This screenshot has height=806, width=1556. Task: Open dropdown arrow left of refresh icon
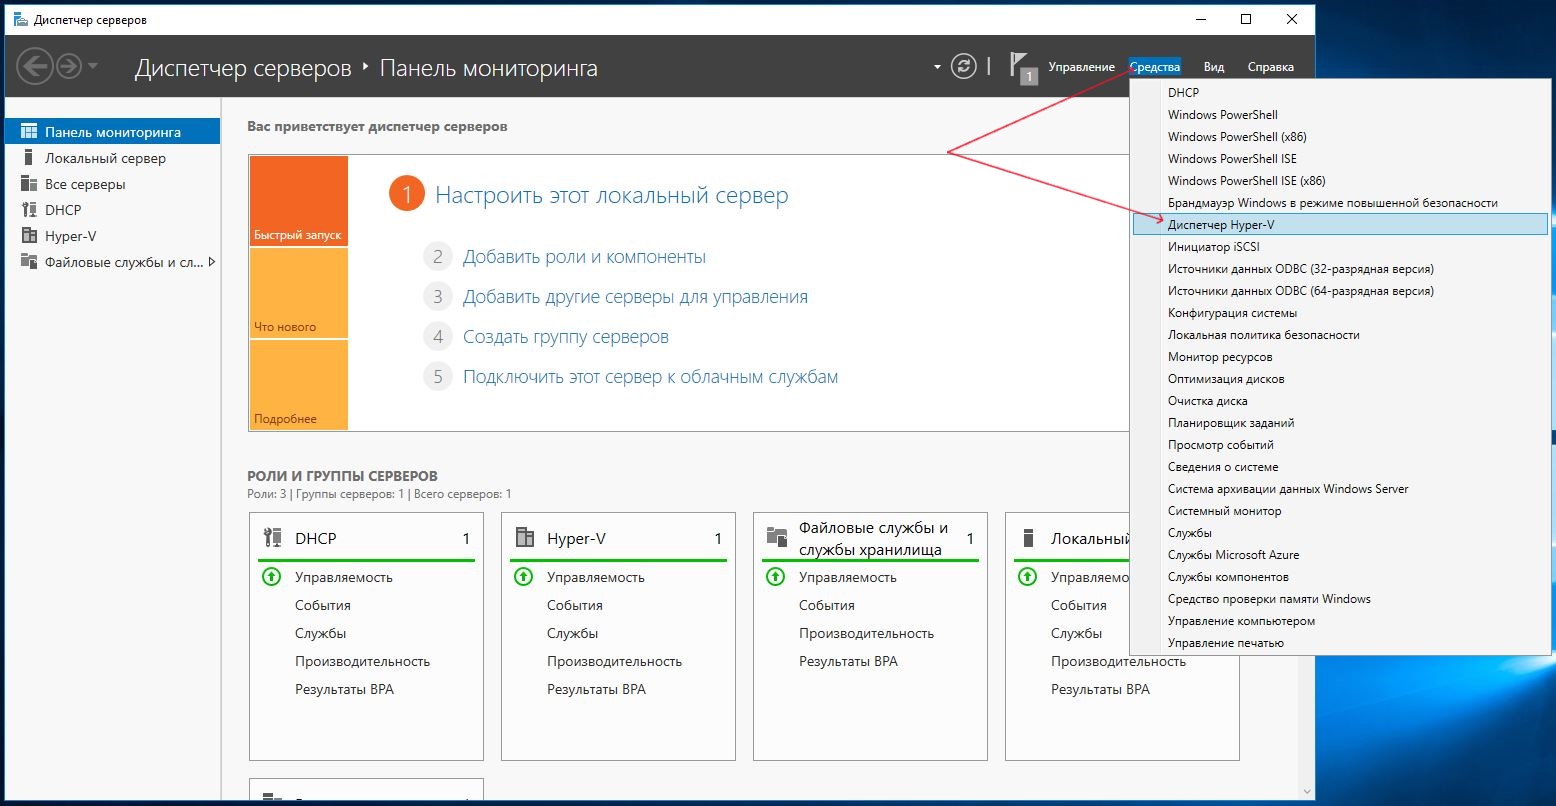pyautogui.click(x=937, y=67)
